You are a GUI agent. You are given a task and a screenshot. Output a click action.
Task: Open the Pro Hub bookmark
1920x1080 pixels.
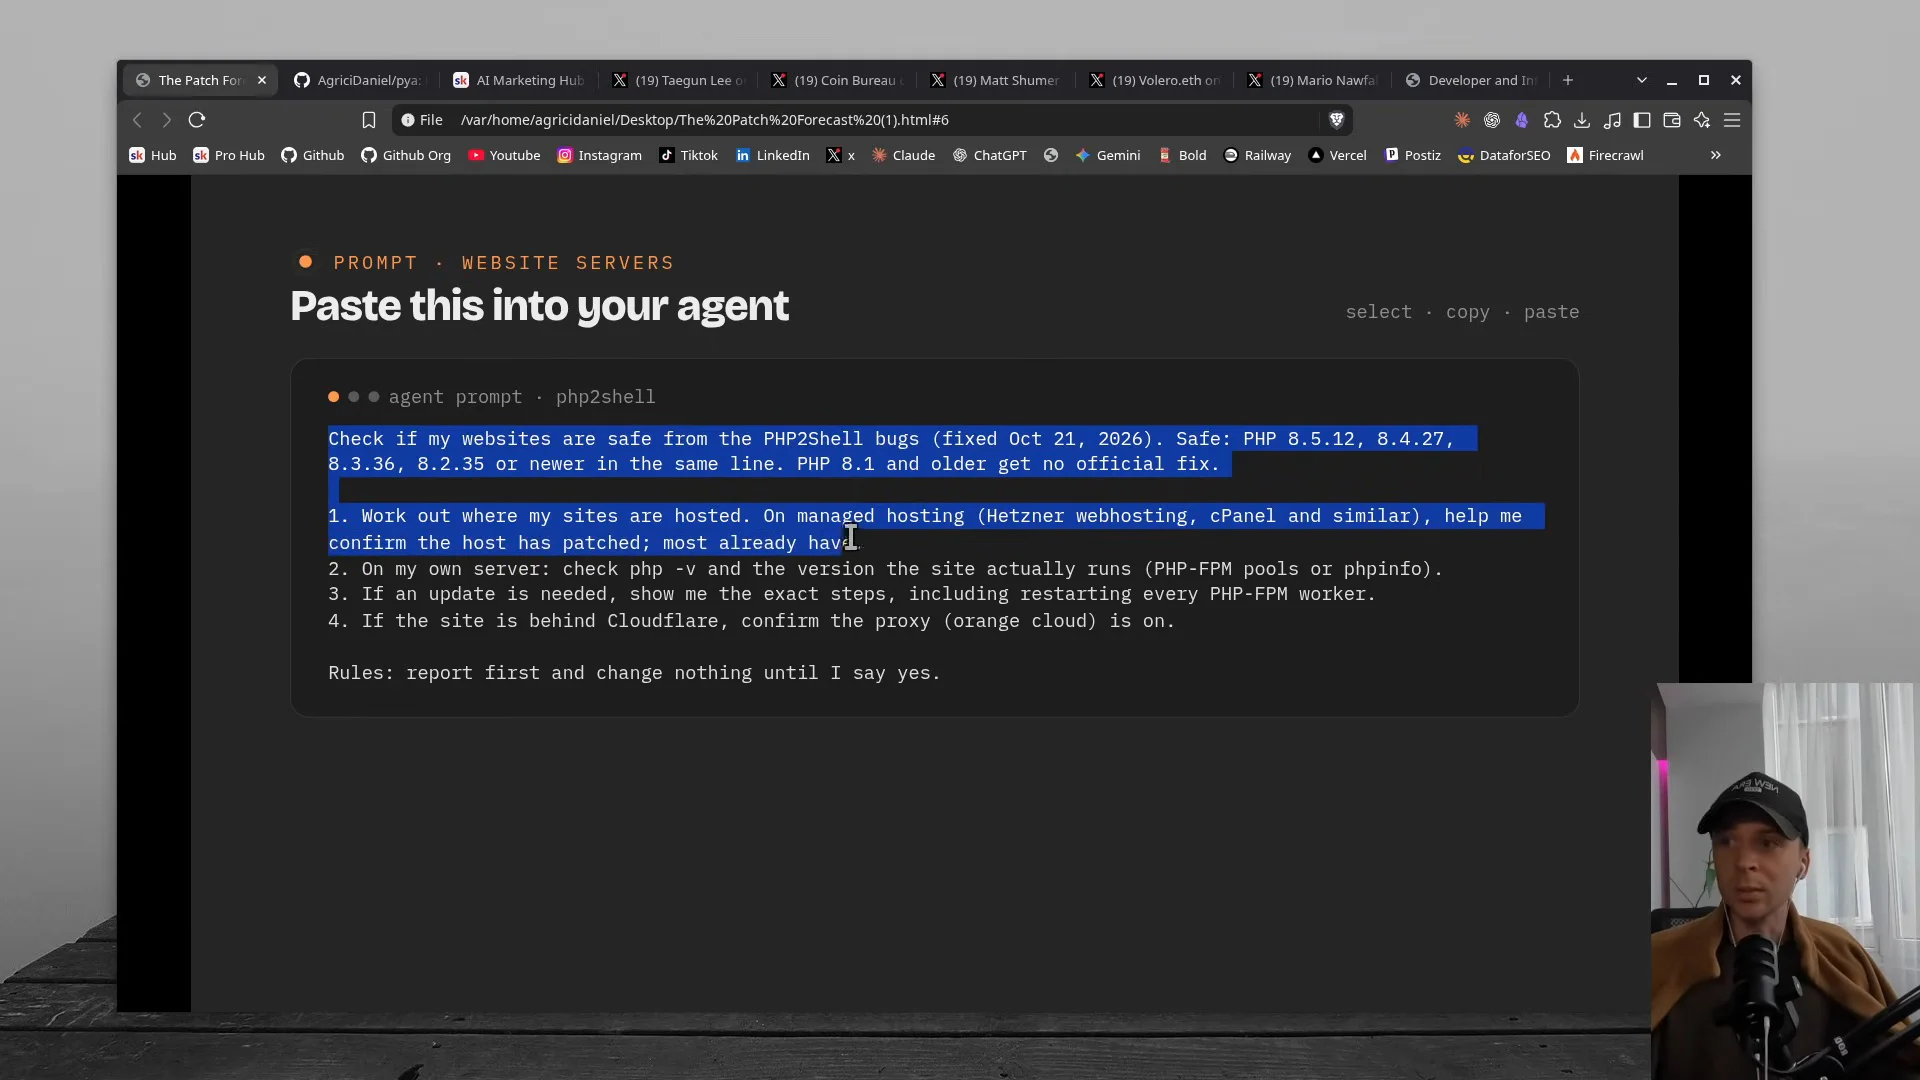point(229,155)
